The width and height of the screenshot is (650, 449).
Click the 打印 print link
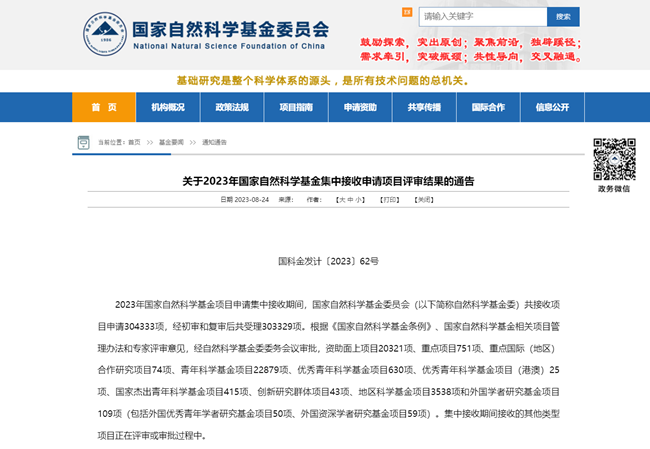point(389,200)
